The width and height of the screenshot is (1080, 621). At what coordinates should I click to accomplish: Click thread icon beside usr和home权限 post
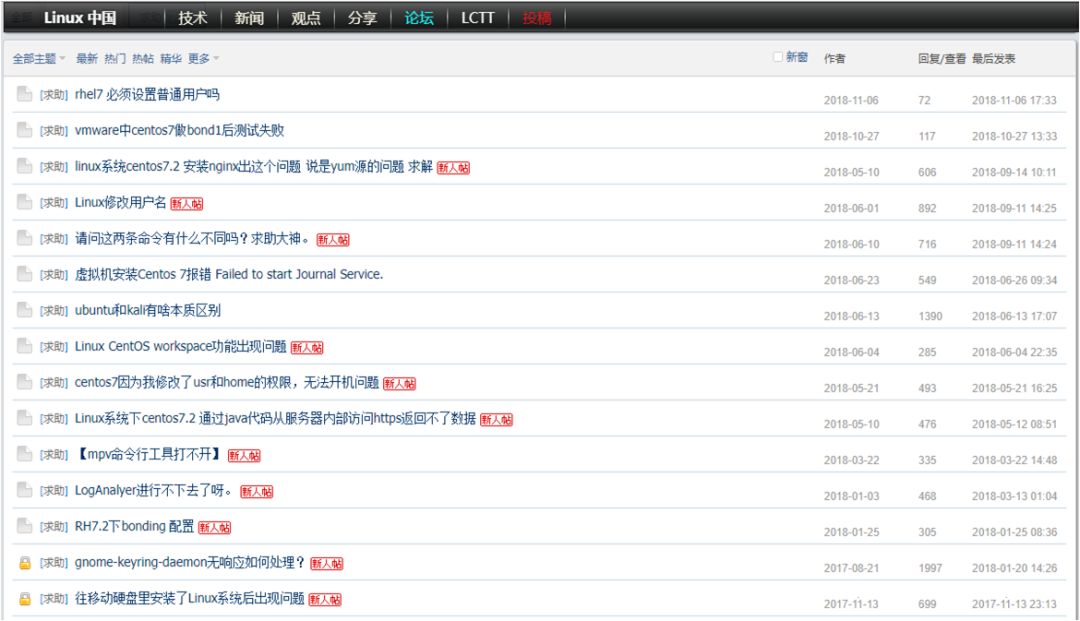[24, 382]
